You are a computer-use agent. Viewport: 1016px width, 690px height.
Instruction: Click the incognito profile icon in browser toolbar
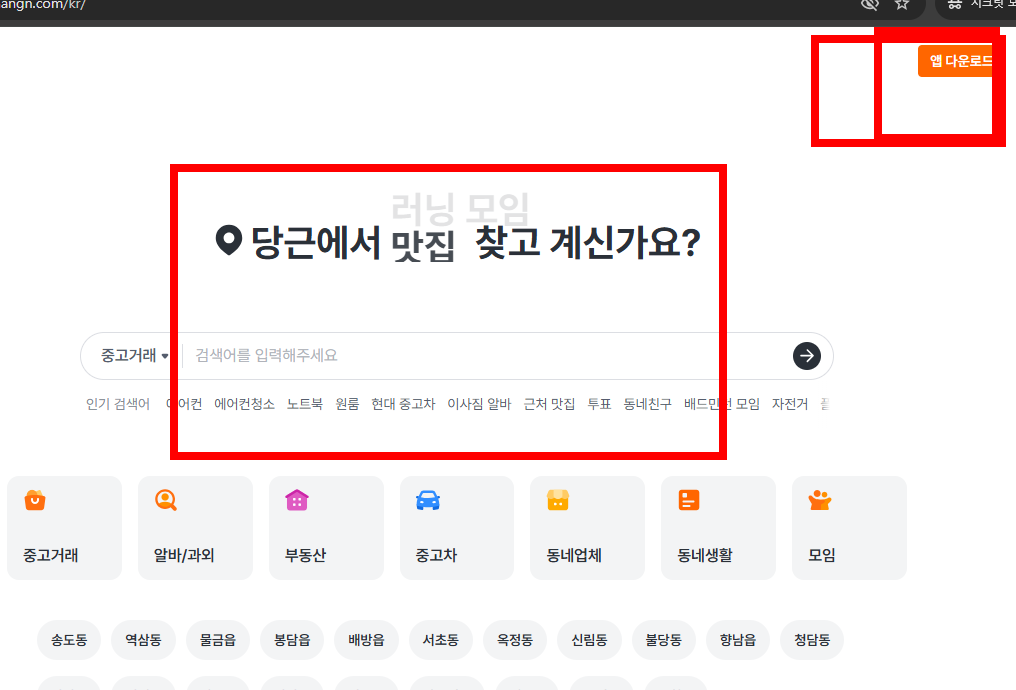coord(955,5)
